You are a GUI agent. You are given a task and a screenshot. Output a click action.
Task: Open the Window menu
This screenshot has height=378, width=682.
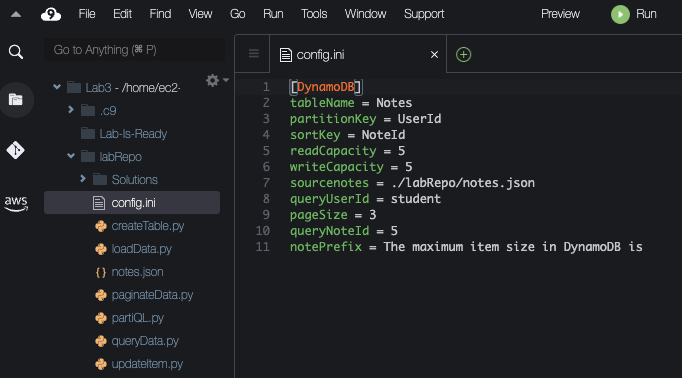click(x=365, y=14)
